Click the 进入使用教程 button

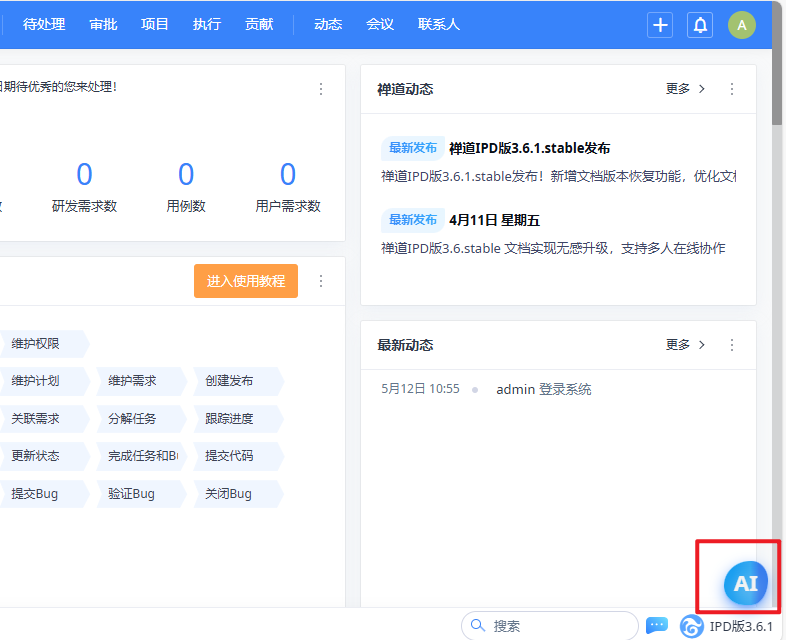point(246,281)
